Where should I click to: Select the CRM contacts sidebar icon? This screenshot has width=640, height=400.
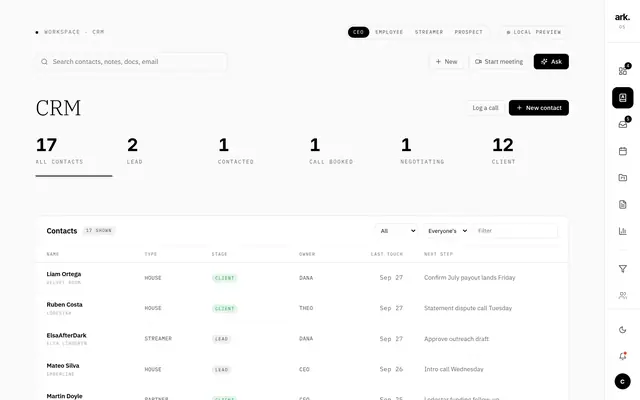point(622,98)
